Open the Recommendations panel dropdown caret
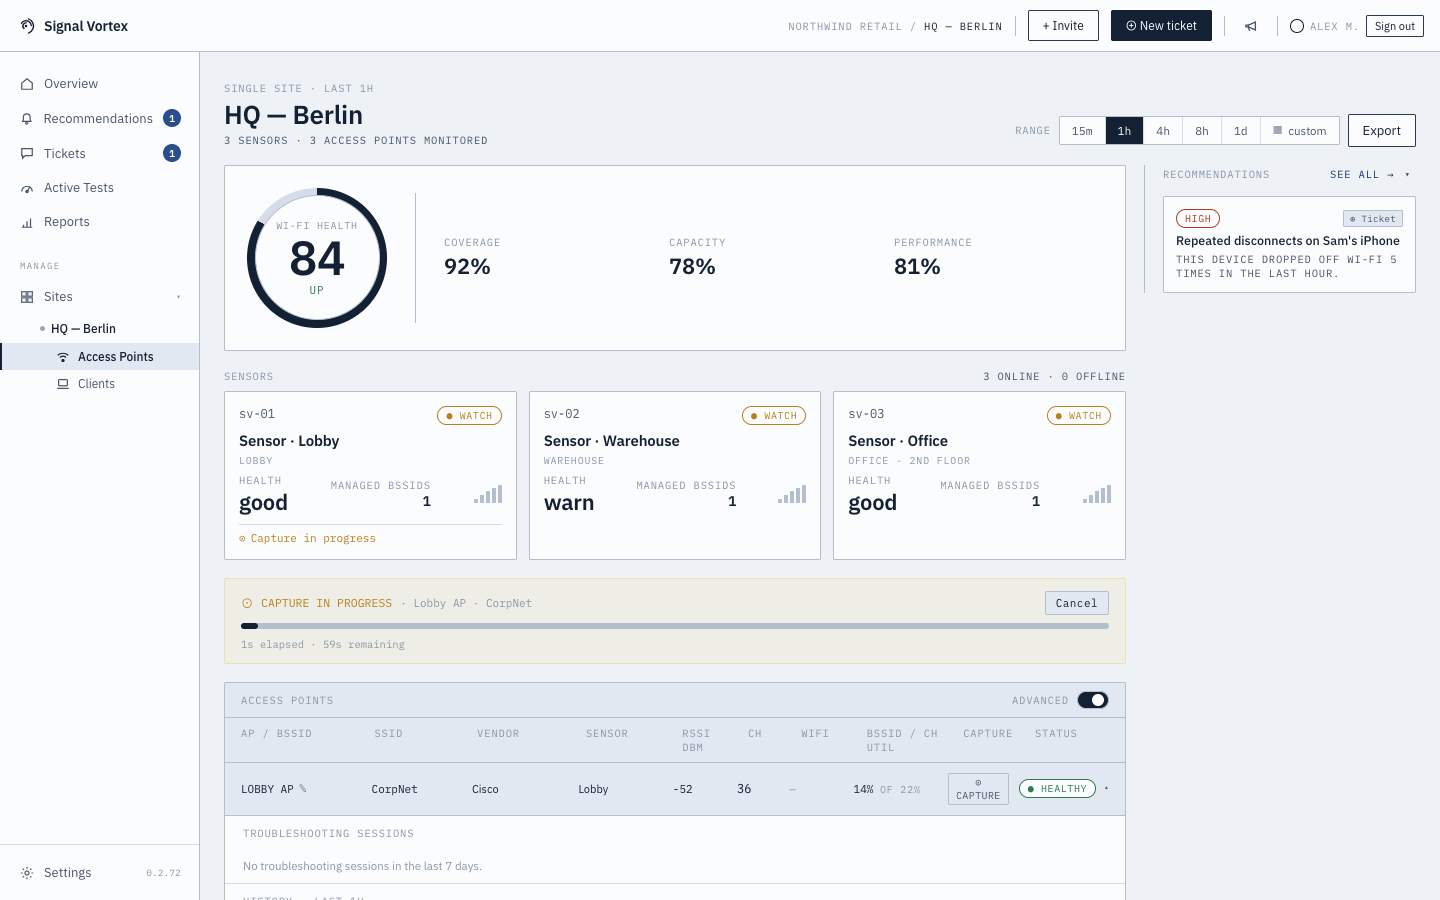The width and height of the screenshot is (1440, 900). pos(1407,175)
